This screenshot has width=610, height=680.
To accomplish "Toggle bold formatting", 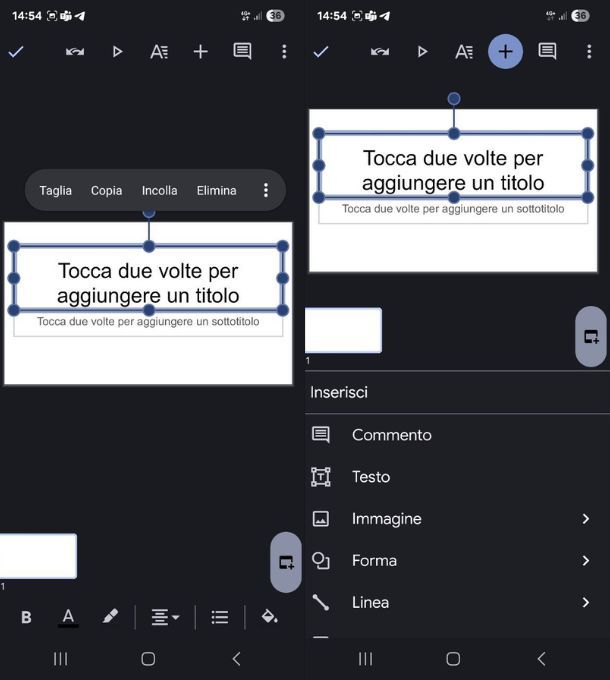I will click(26, 617).
